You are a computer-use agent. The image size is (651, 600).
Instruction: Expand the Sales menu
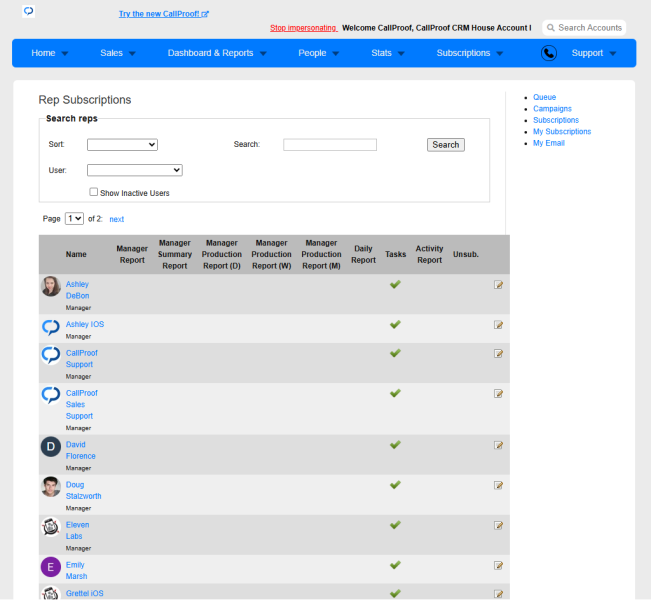pyautogui.click(x=118, y=53)
